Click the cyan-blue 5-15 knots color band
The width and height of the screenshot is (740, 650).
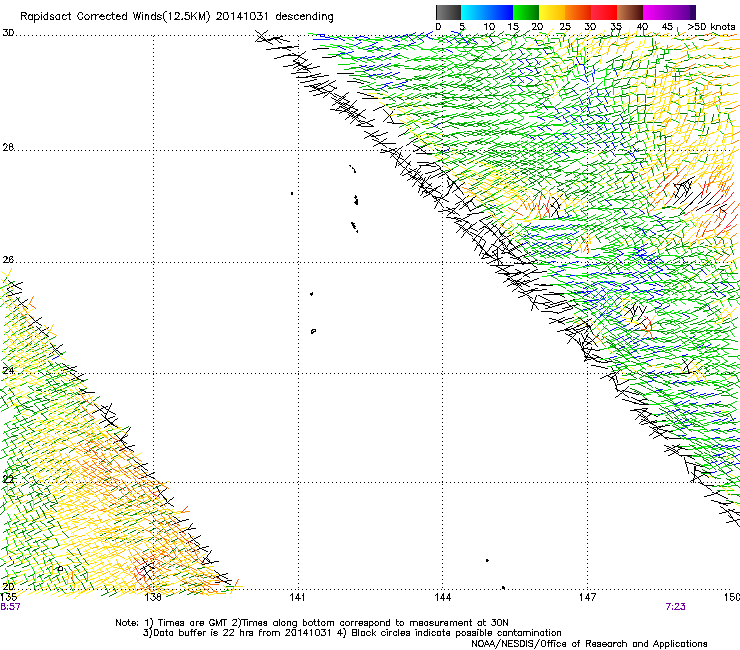(487, 12)
